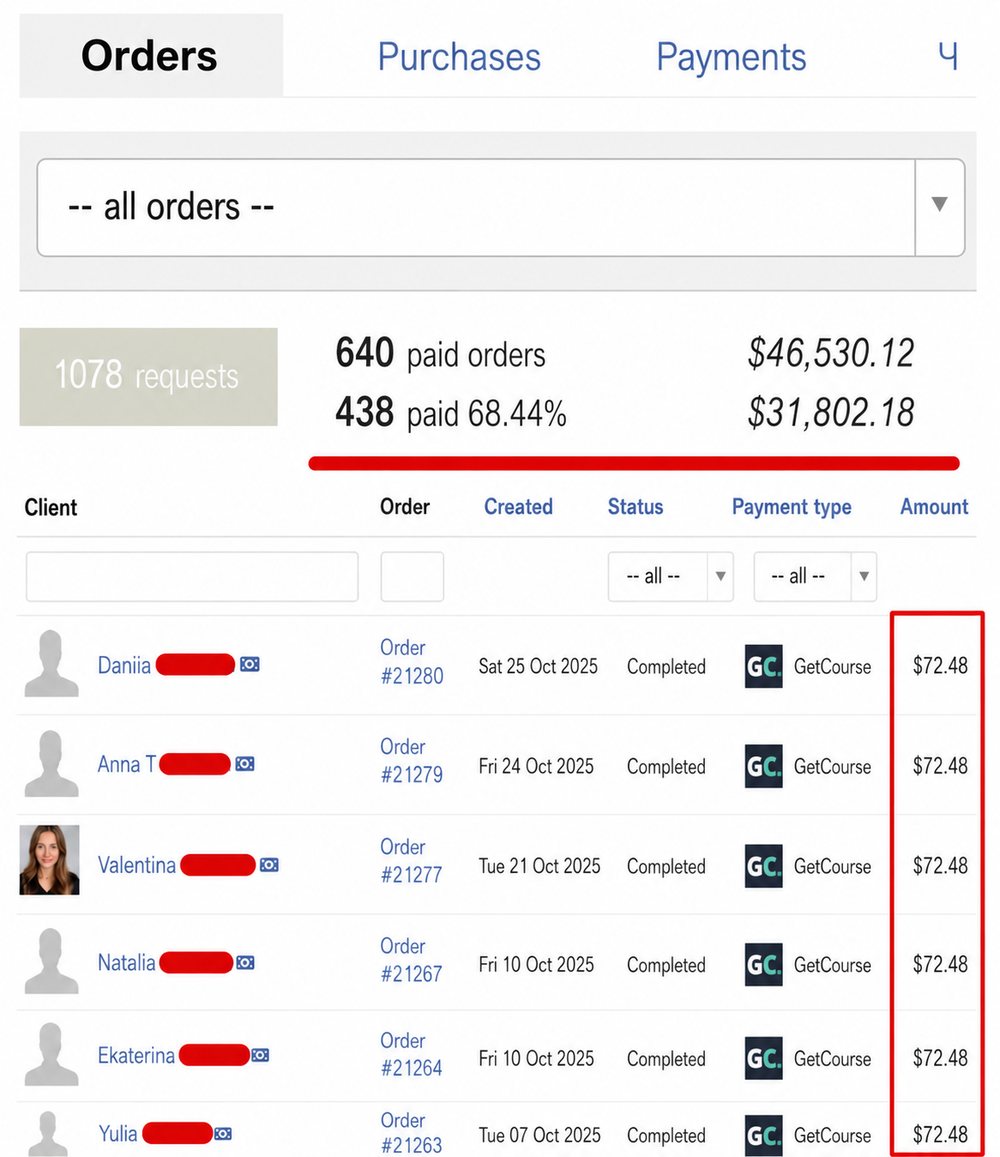The image size is (1000, 1157).
Task: Click the Tue 07 Oct 2025 date
Action: (539, 1135)
